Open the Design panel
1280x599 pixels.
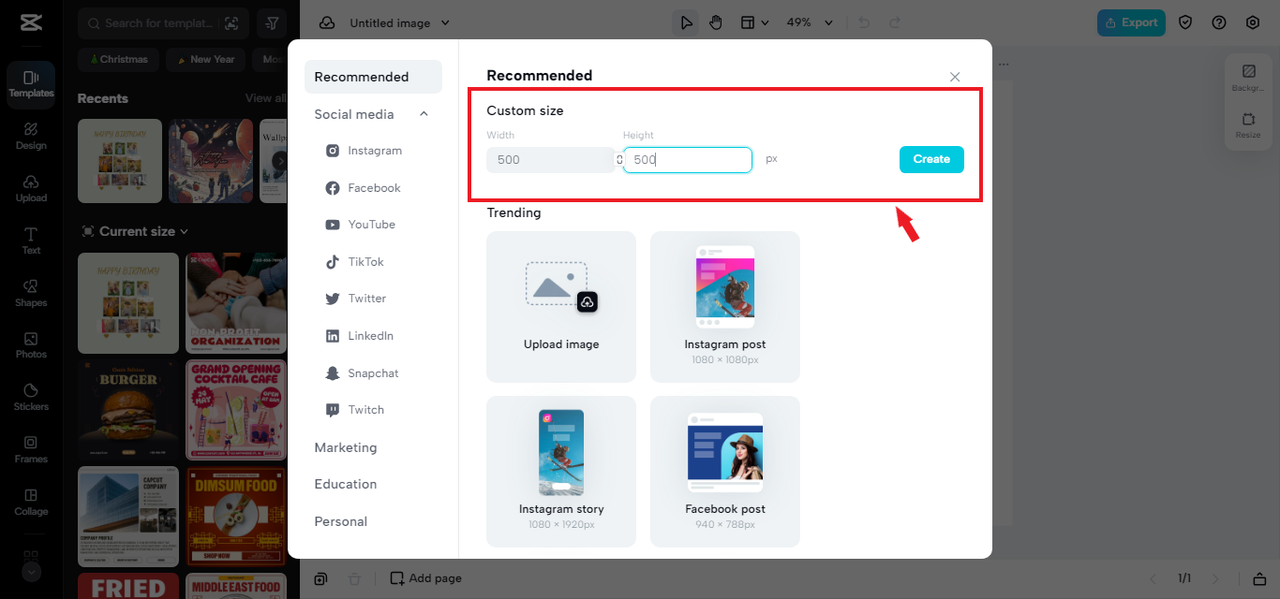click(x=31, y=136)
